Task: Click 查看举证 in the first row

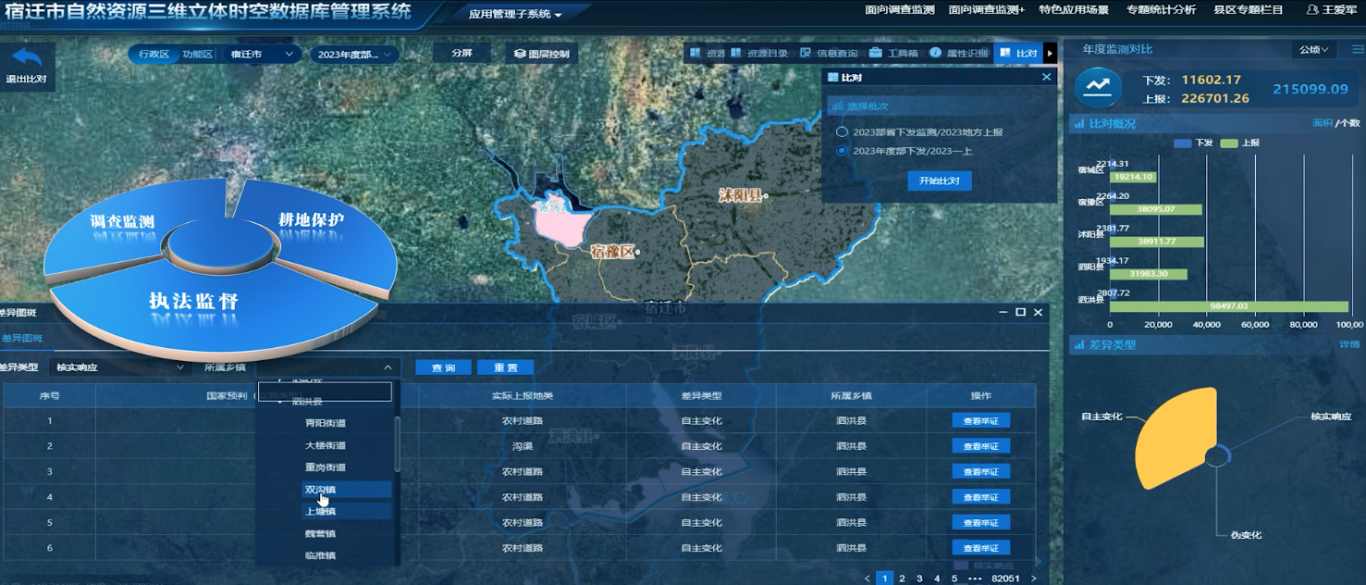Action: pyautogui.click(x=980, y=421)
